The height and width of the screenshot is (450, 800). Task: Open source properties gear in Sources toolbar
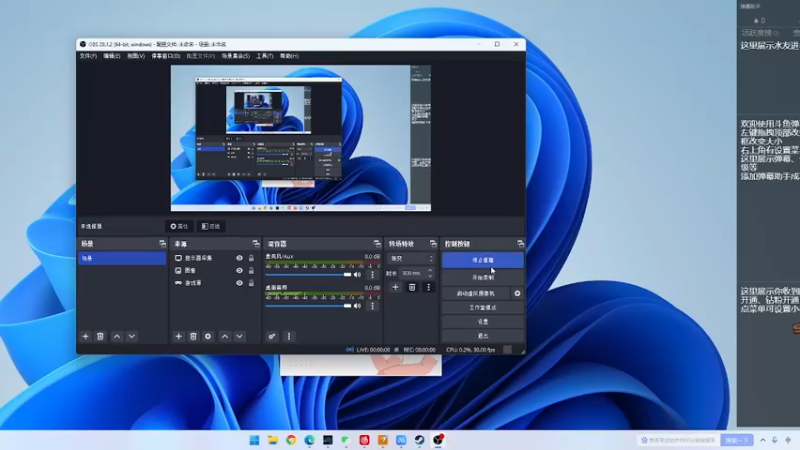coord(208,336)
